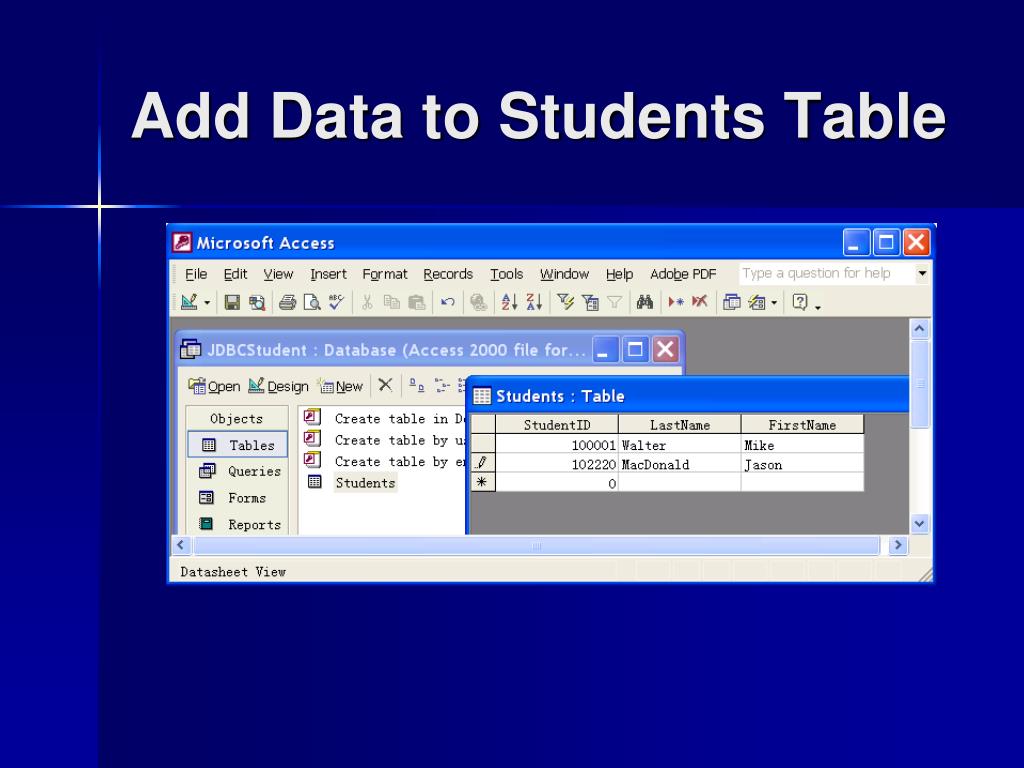Click the FirstName column header
This screenshot has height=768, width=1024.
coord(803,425)
